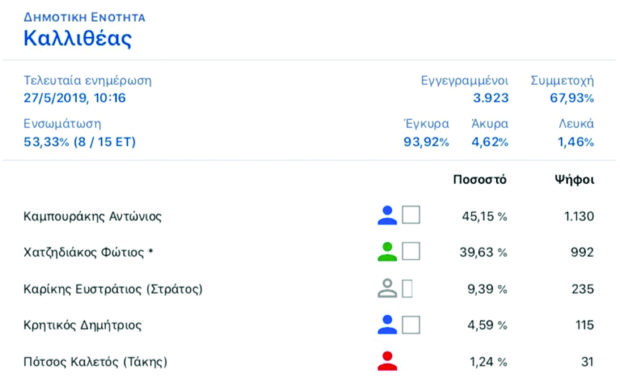Select candidate name Καμπουράκης Αντώνιος

click(x=93, y=217)
